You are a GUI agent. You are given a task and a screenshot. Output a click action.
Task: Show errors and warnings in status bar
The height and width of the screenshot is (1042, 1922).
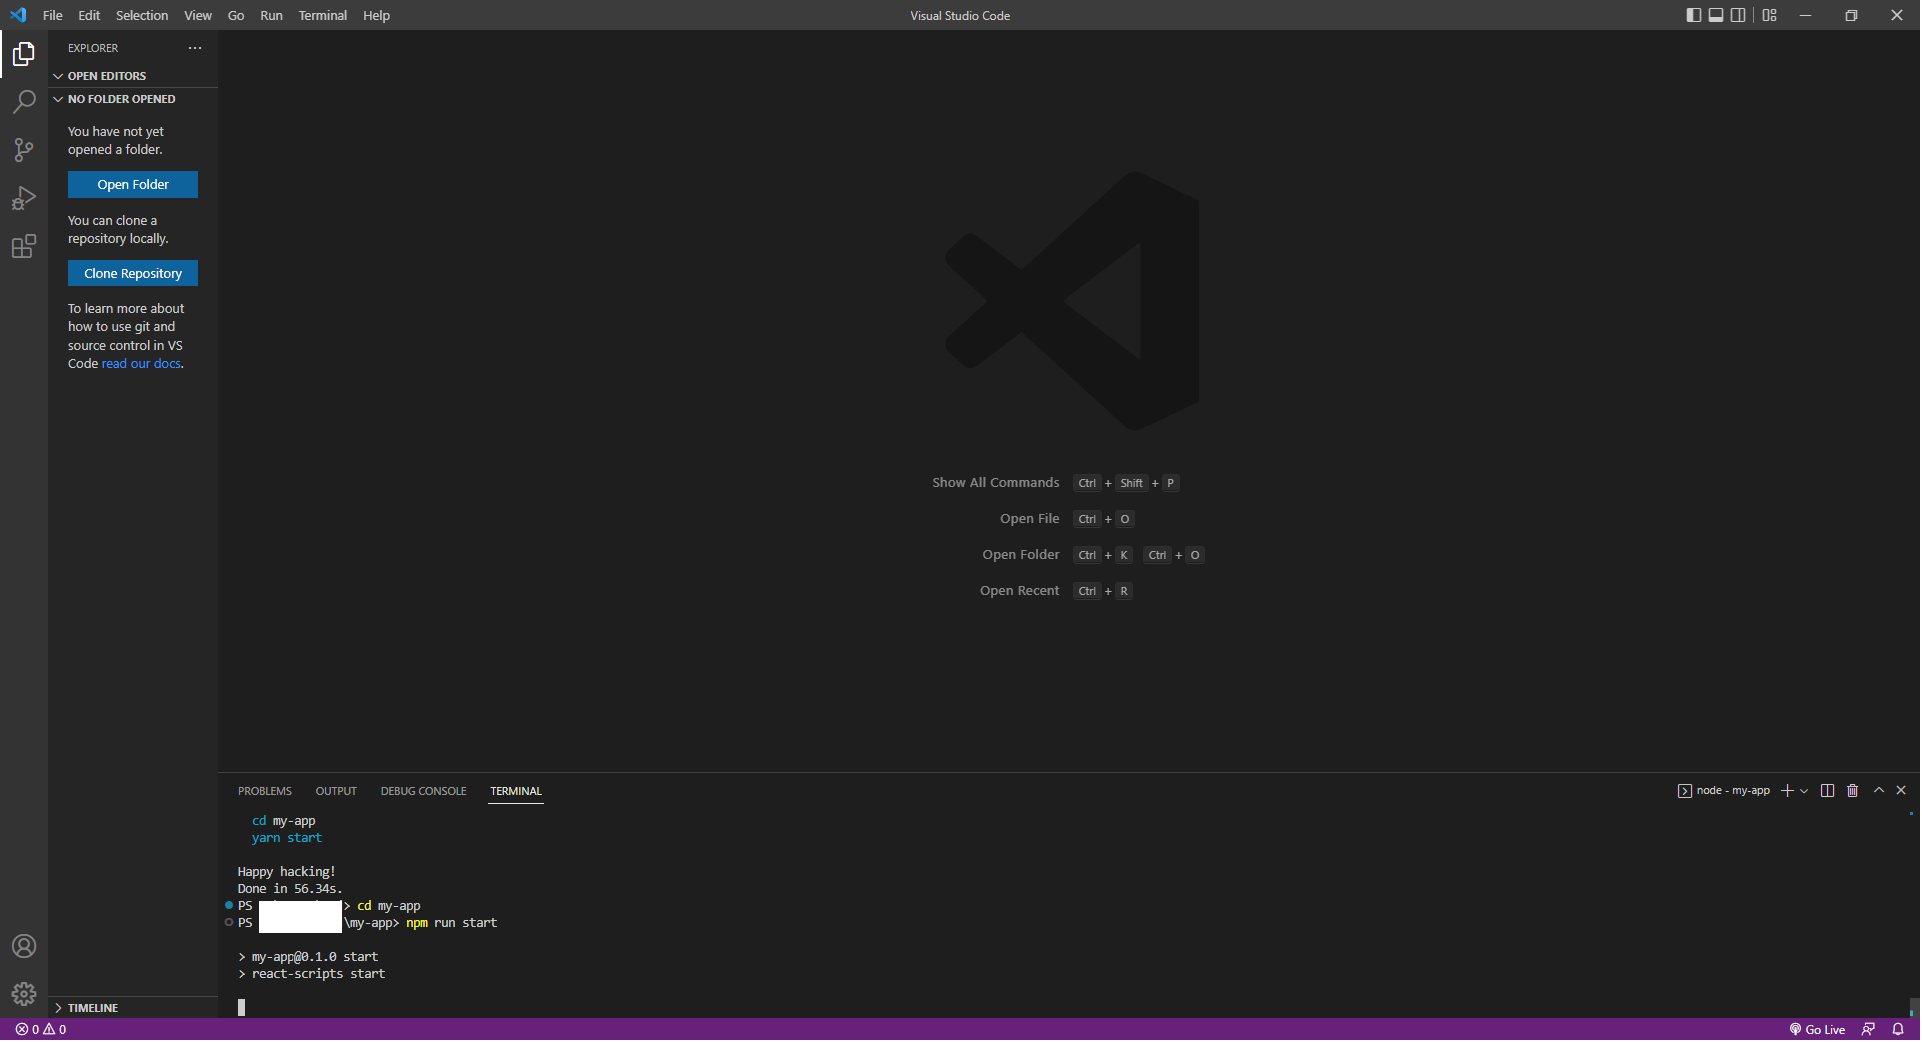pyautogui.click(x=41, y=1030)
